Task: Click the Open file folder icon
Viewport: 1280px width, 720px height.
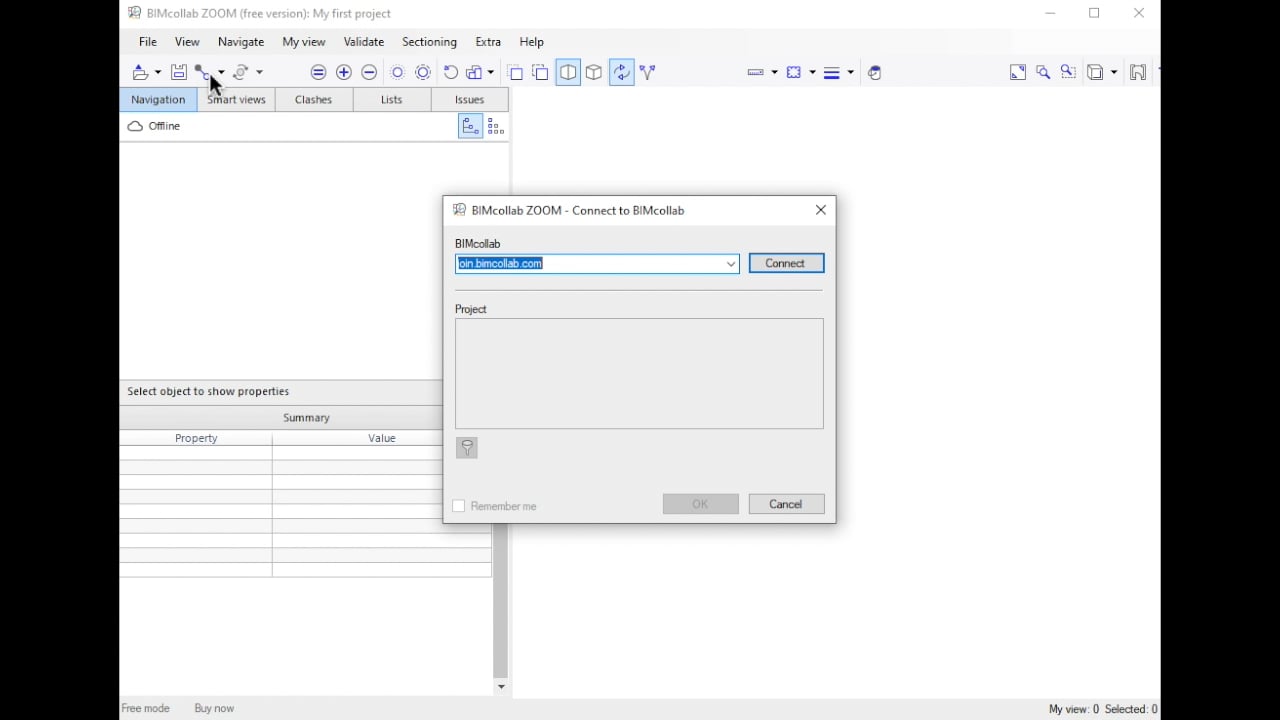Action: [x=141, y=72]
